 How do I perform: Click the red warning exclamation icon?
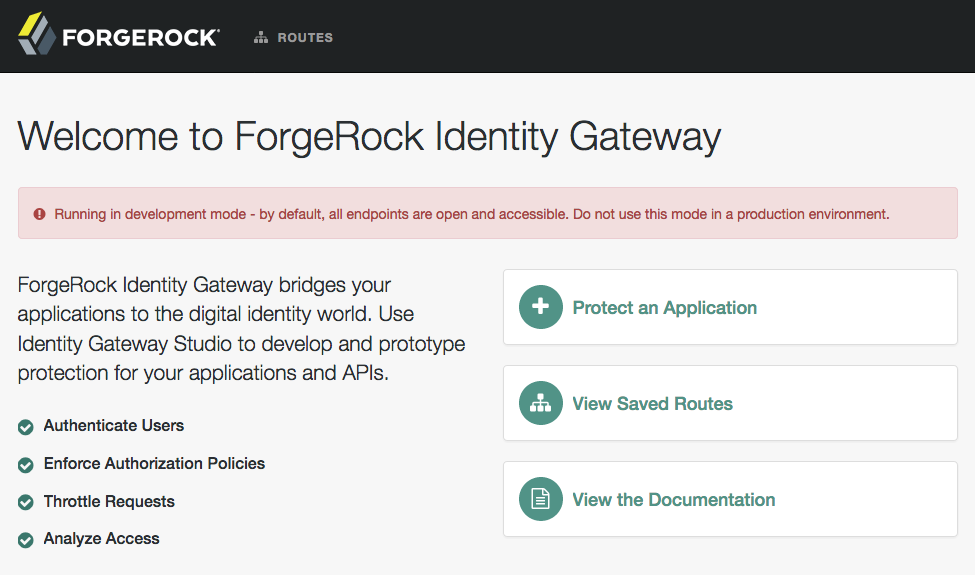point(39,214)
